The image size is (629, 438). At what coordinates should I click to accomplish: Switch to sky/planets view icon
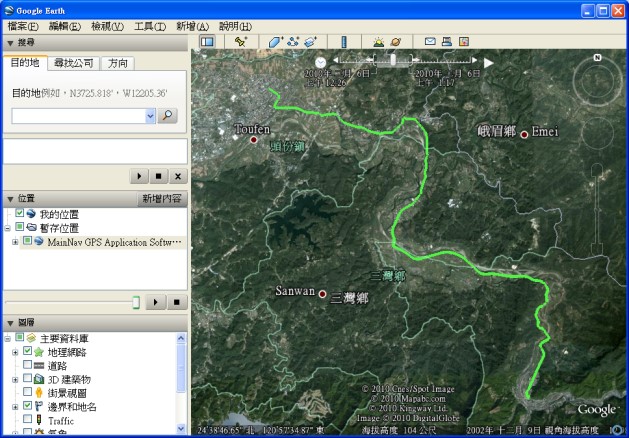tap(396, 42)
